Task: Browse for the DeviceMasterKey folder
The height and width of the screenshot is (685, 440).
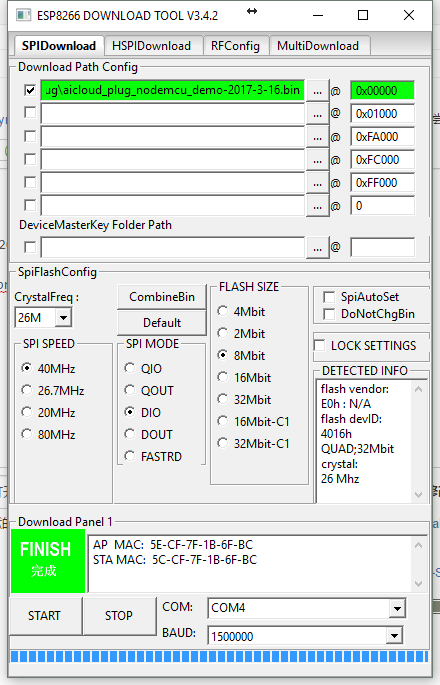Action: pos(318,248)
